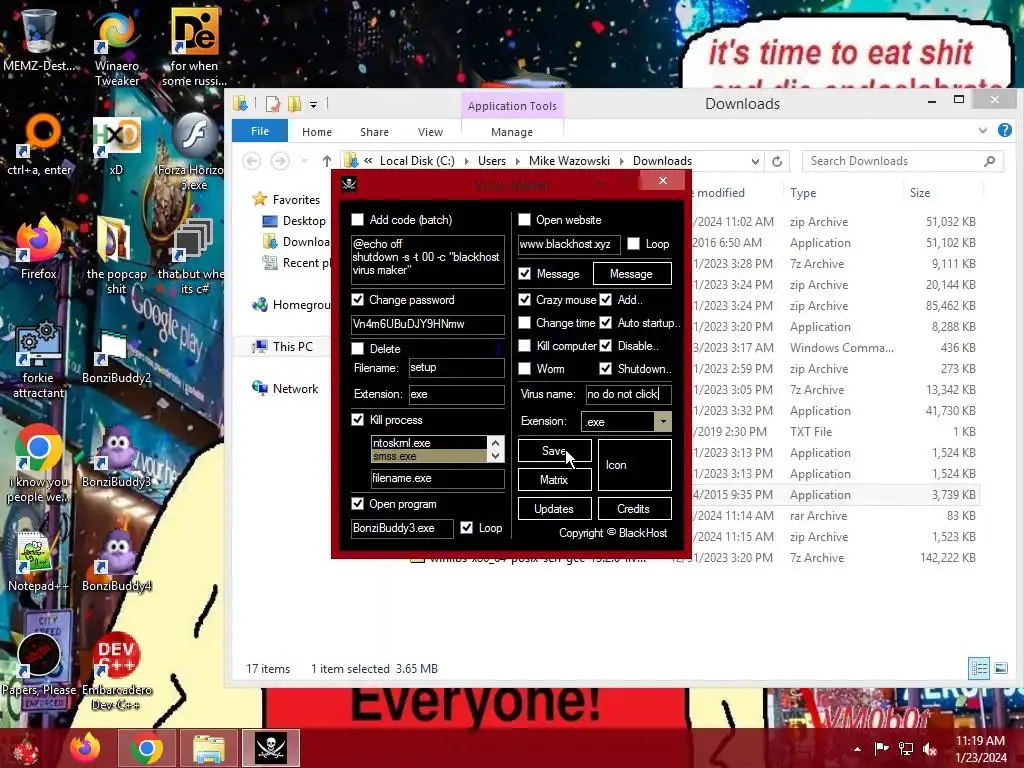The width and height of the screenshot is (1024, 768).
Task: Click the Virus name input field
Action: [x=628, y=394]
